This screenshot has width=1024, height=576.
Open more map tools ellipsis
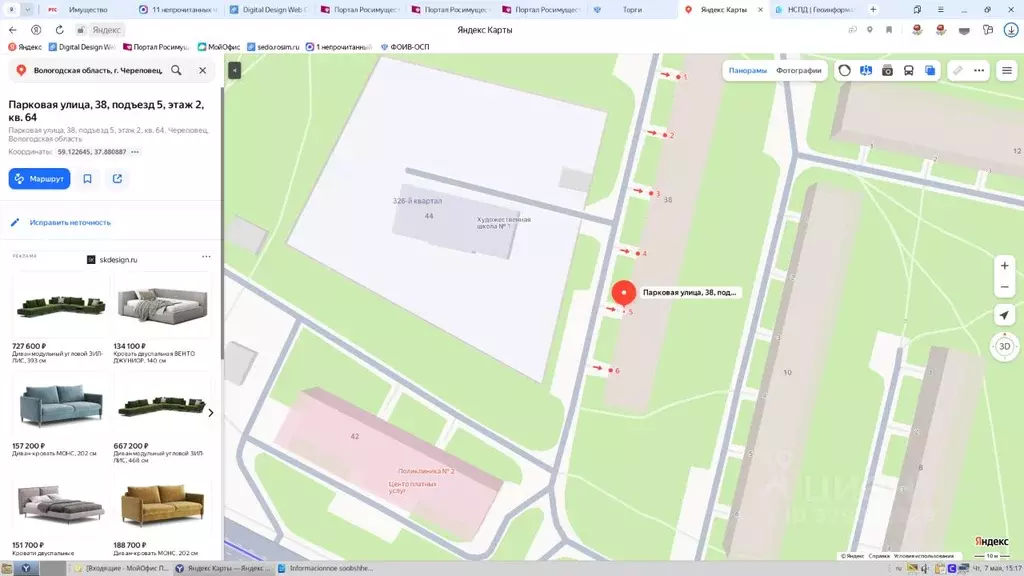(979, 71)
